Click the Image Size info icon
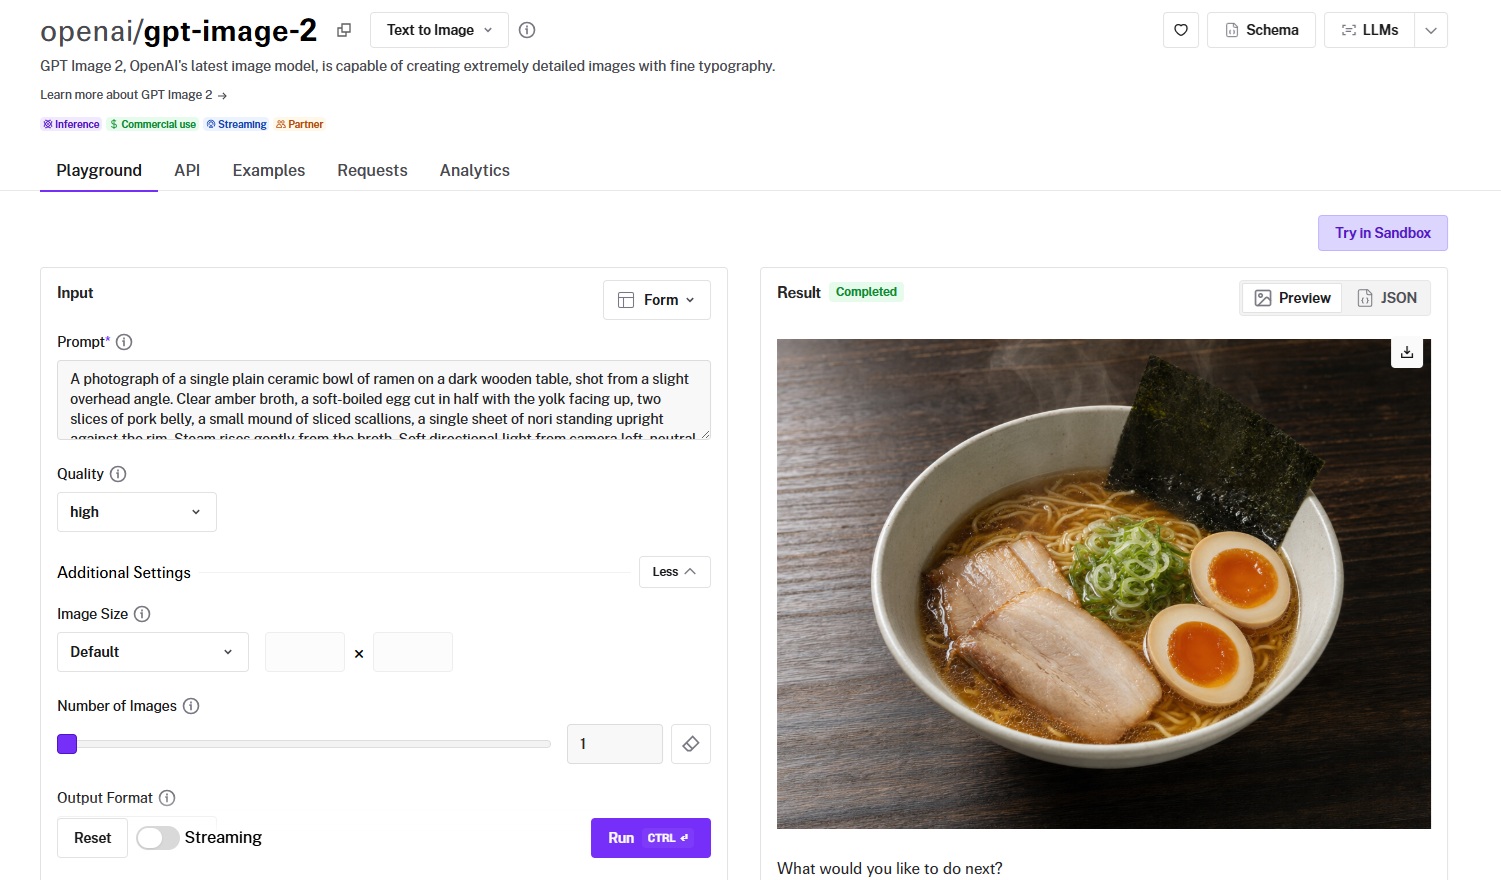 point(142,614)
